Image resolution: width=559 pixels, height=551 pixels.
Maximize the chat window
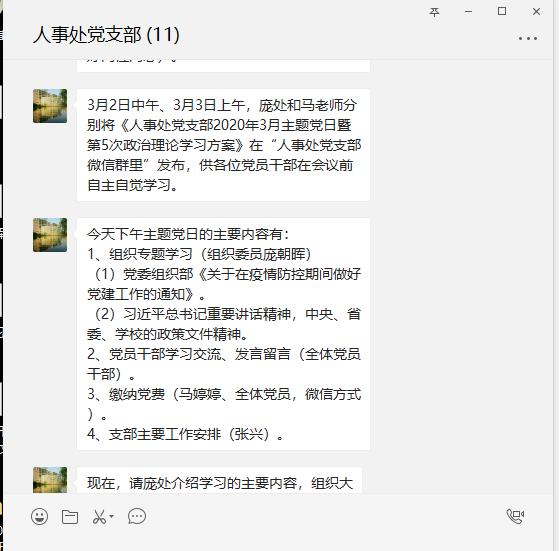point(502,11)
